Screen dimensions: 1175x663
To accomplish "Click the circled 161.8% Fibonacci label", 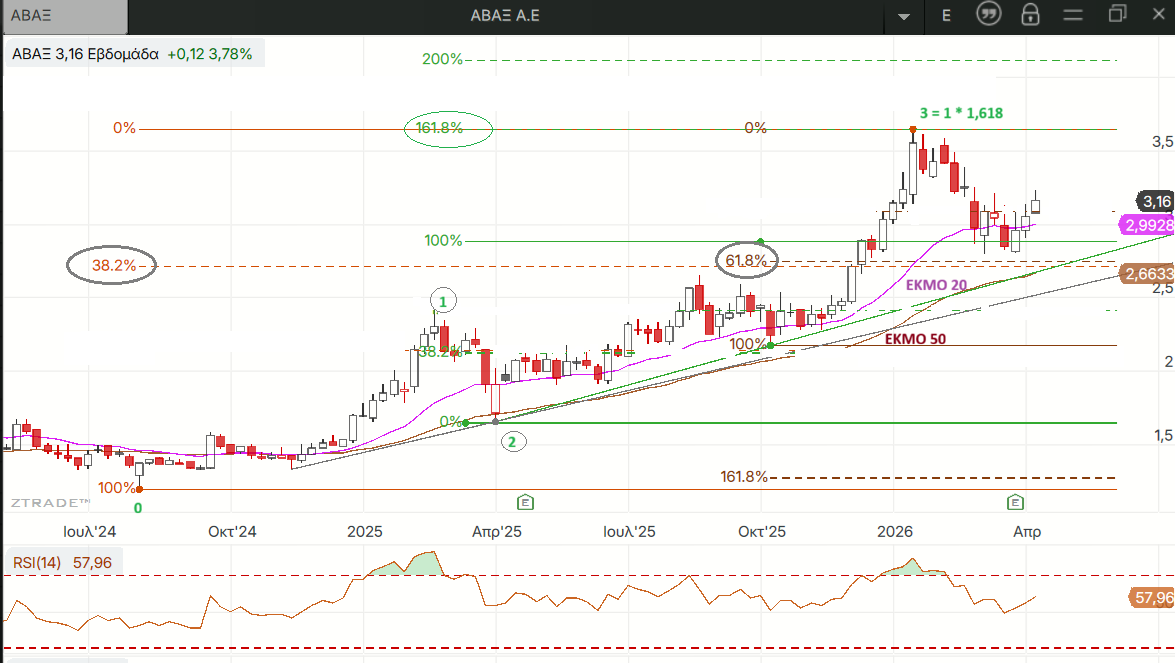I will click(x=449, y=128).
